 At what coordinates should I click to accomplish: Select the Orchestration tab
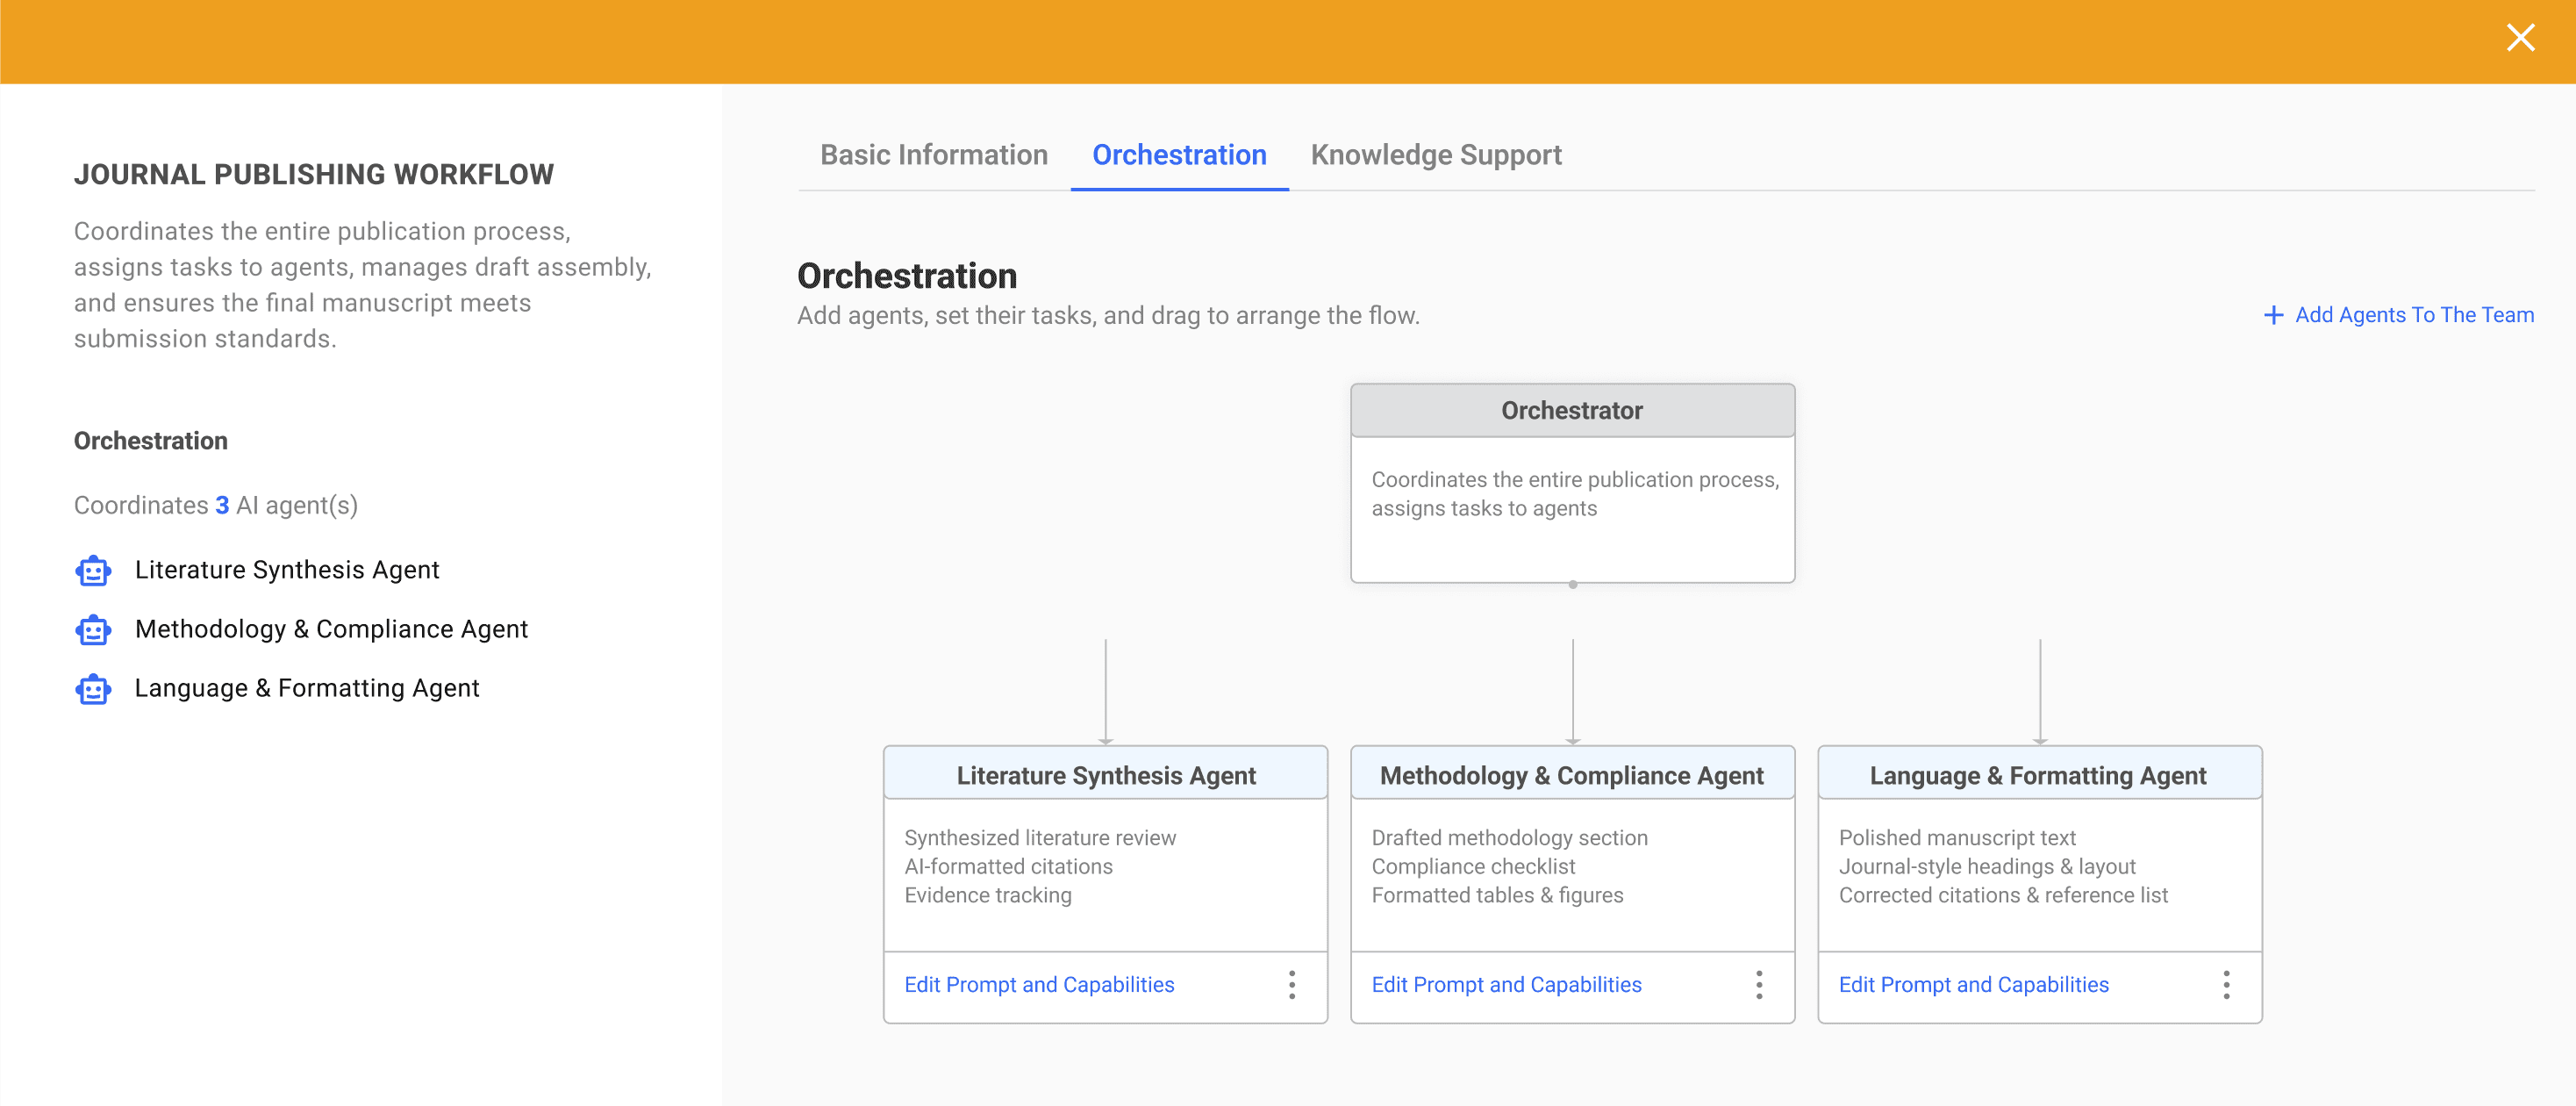click(x=1178, y=155)
